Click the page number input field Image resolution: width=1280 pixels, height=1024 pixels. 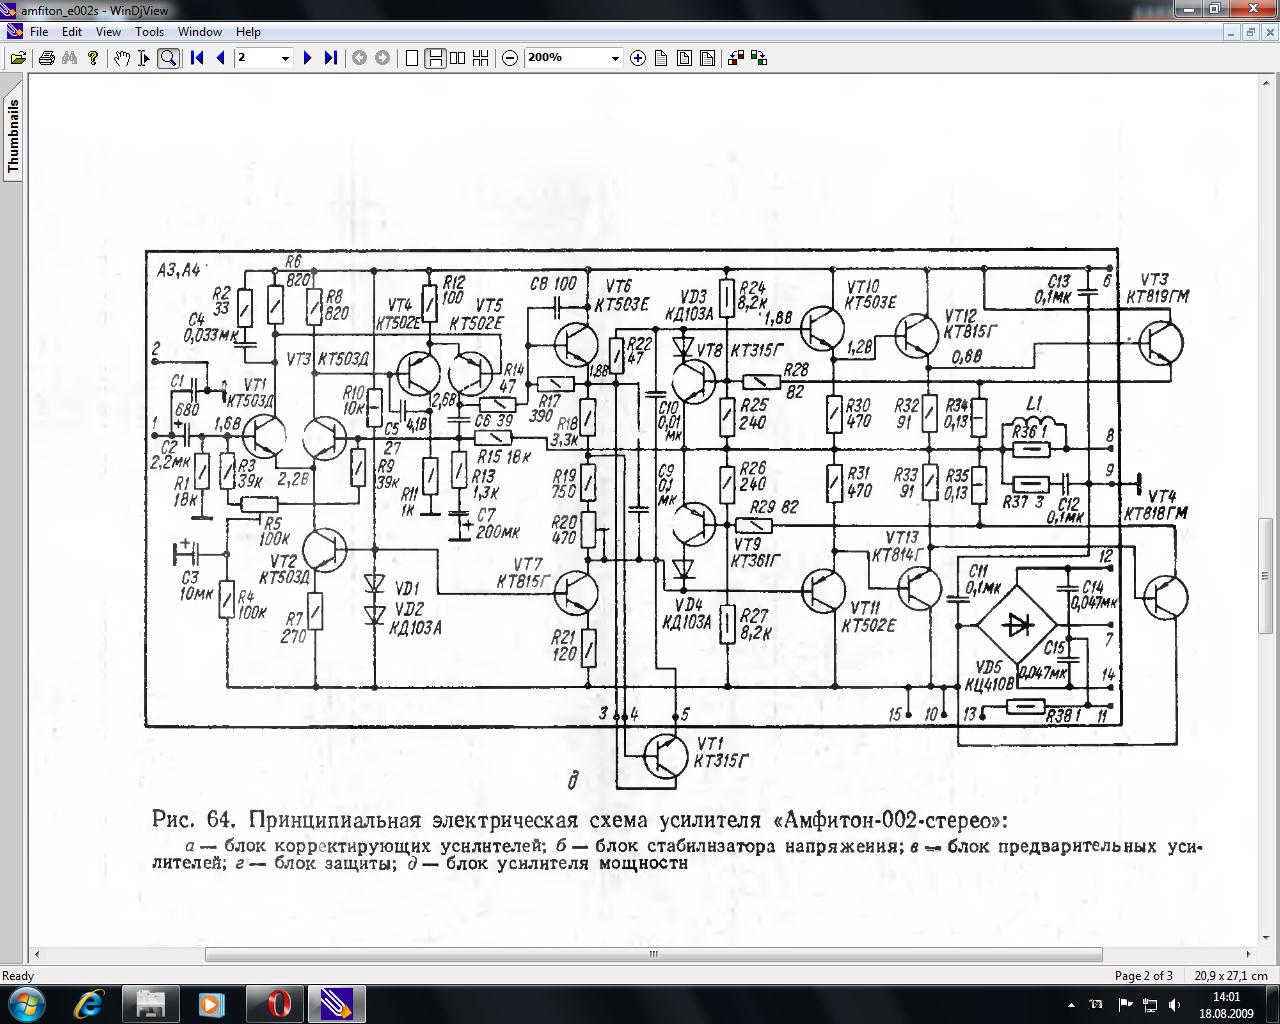click(256, 58)
